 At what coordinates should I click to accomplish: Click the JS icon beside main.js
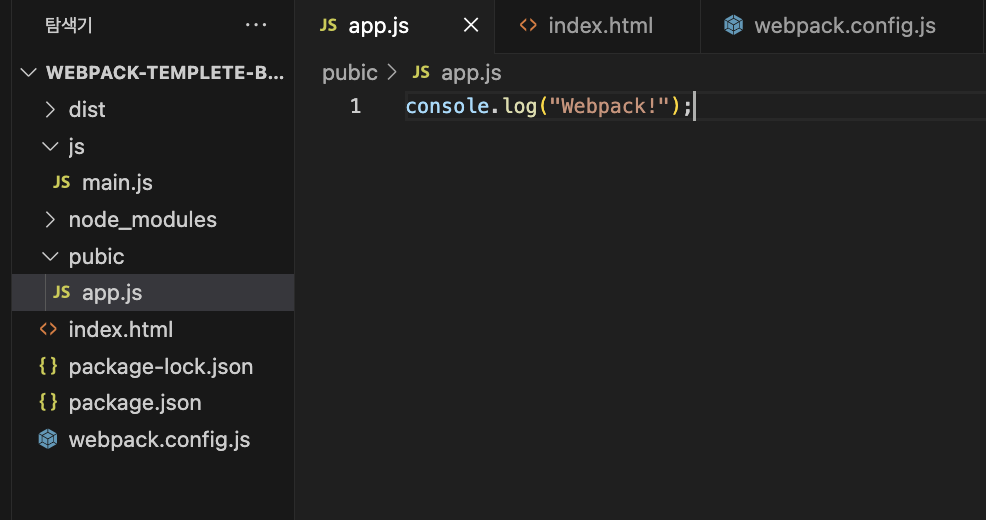tap(62, 182)
